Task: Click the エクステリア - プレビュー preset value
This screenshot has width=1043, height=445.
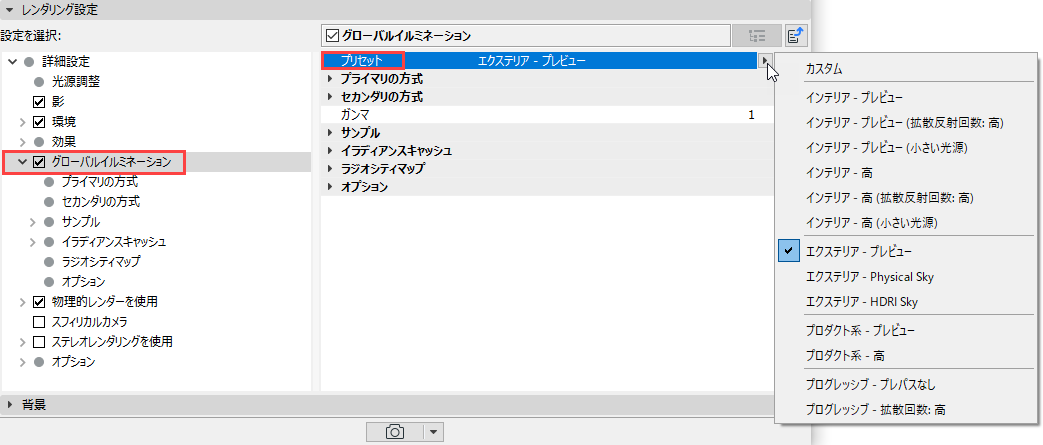Action: [x=532, y=61]
